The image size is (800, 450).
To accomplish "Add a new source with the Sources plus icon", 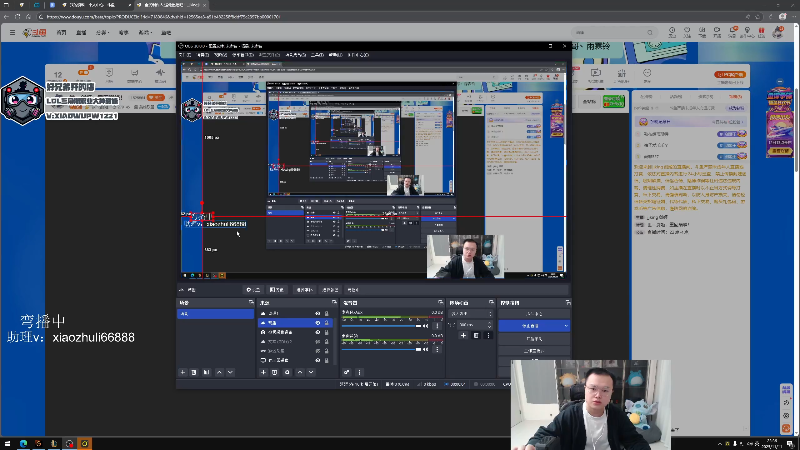I will click(x=263, y=372).
